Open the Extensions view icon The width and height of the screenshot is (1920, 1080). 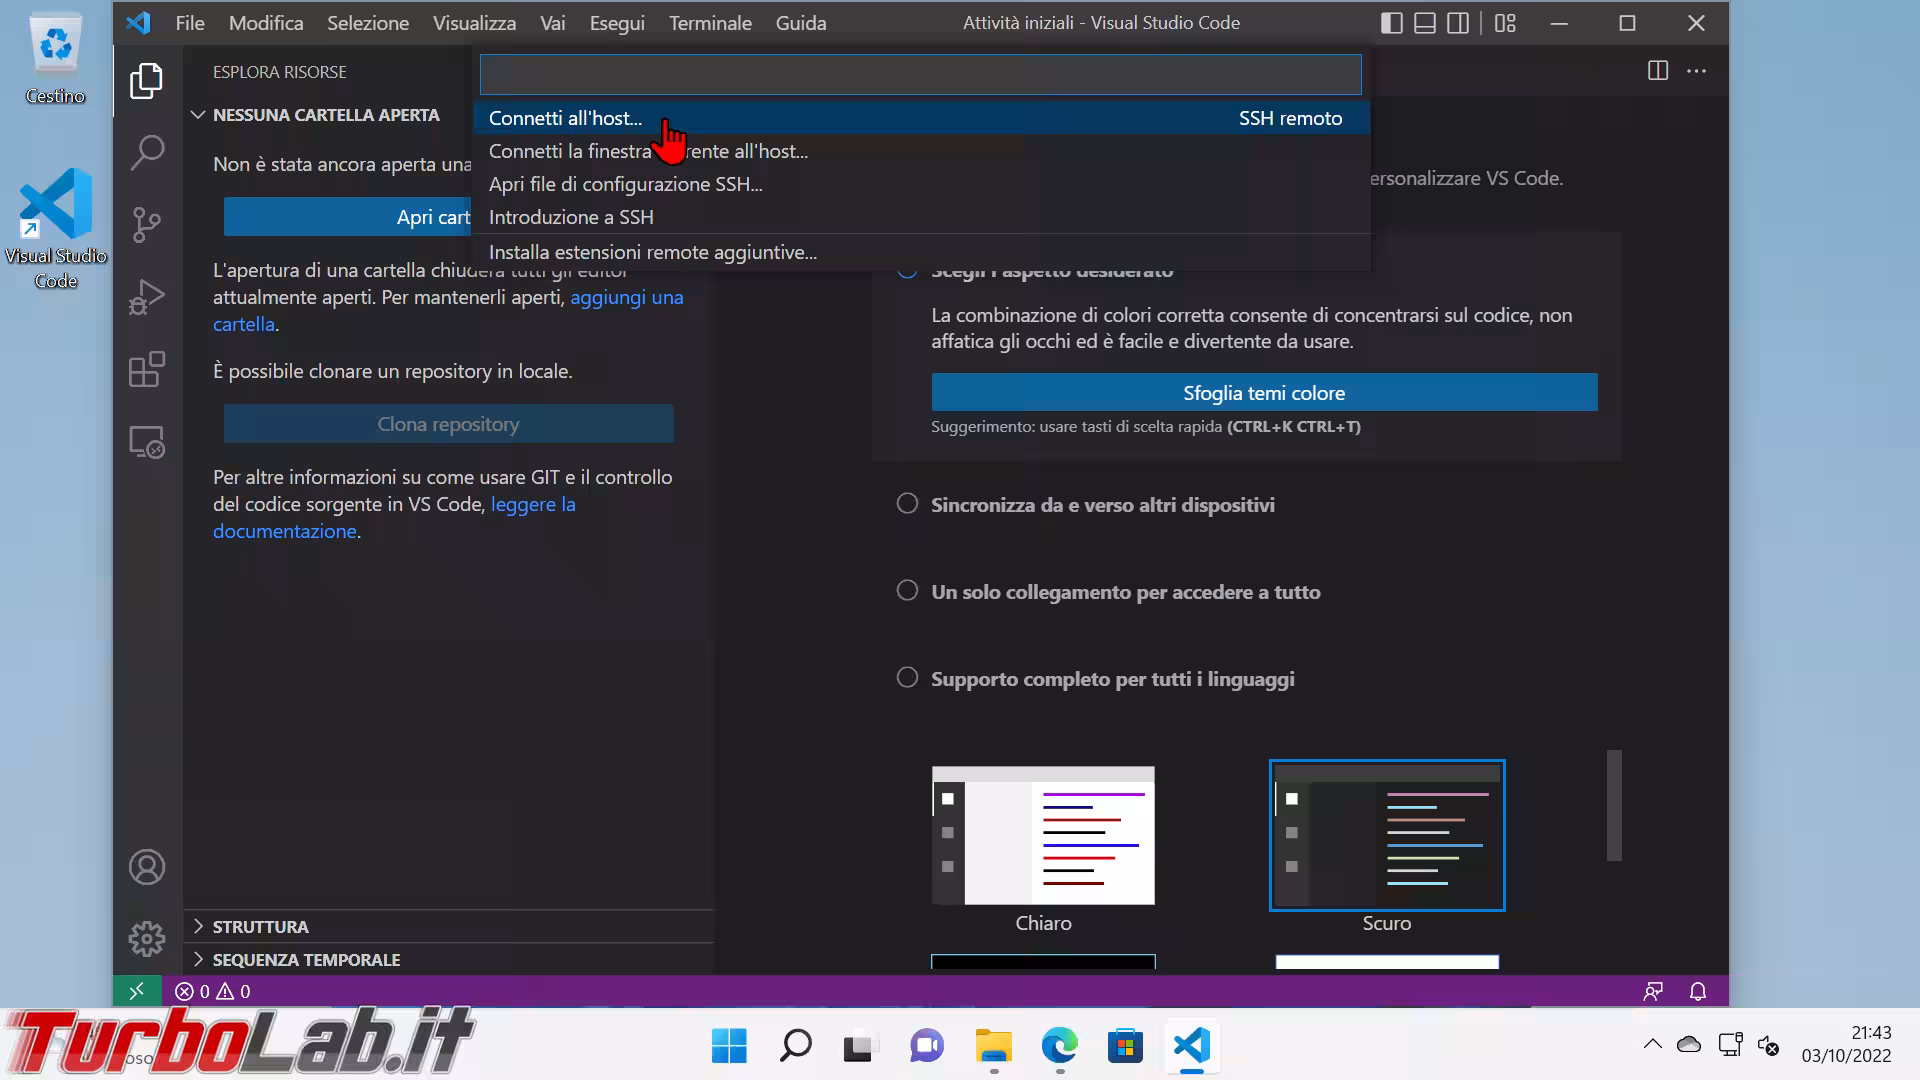point(147,369)
